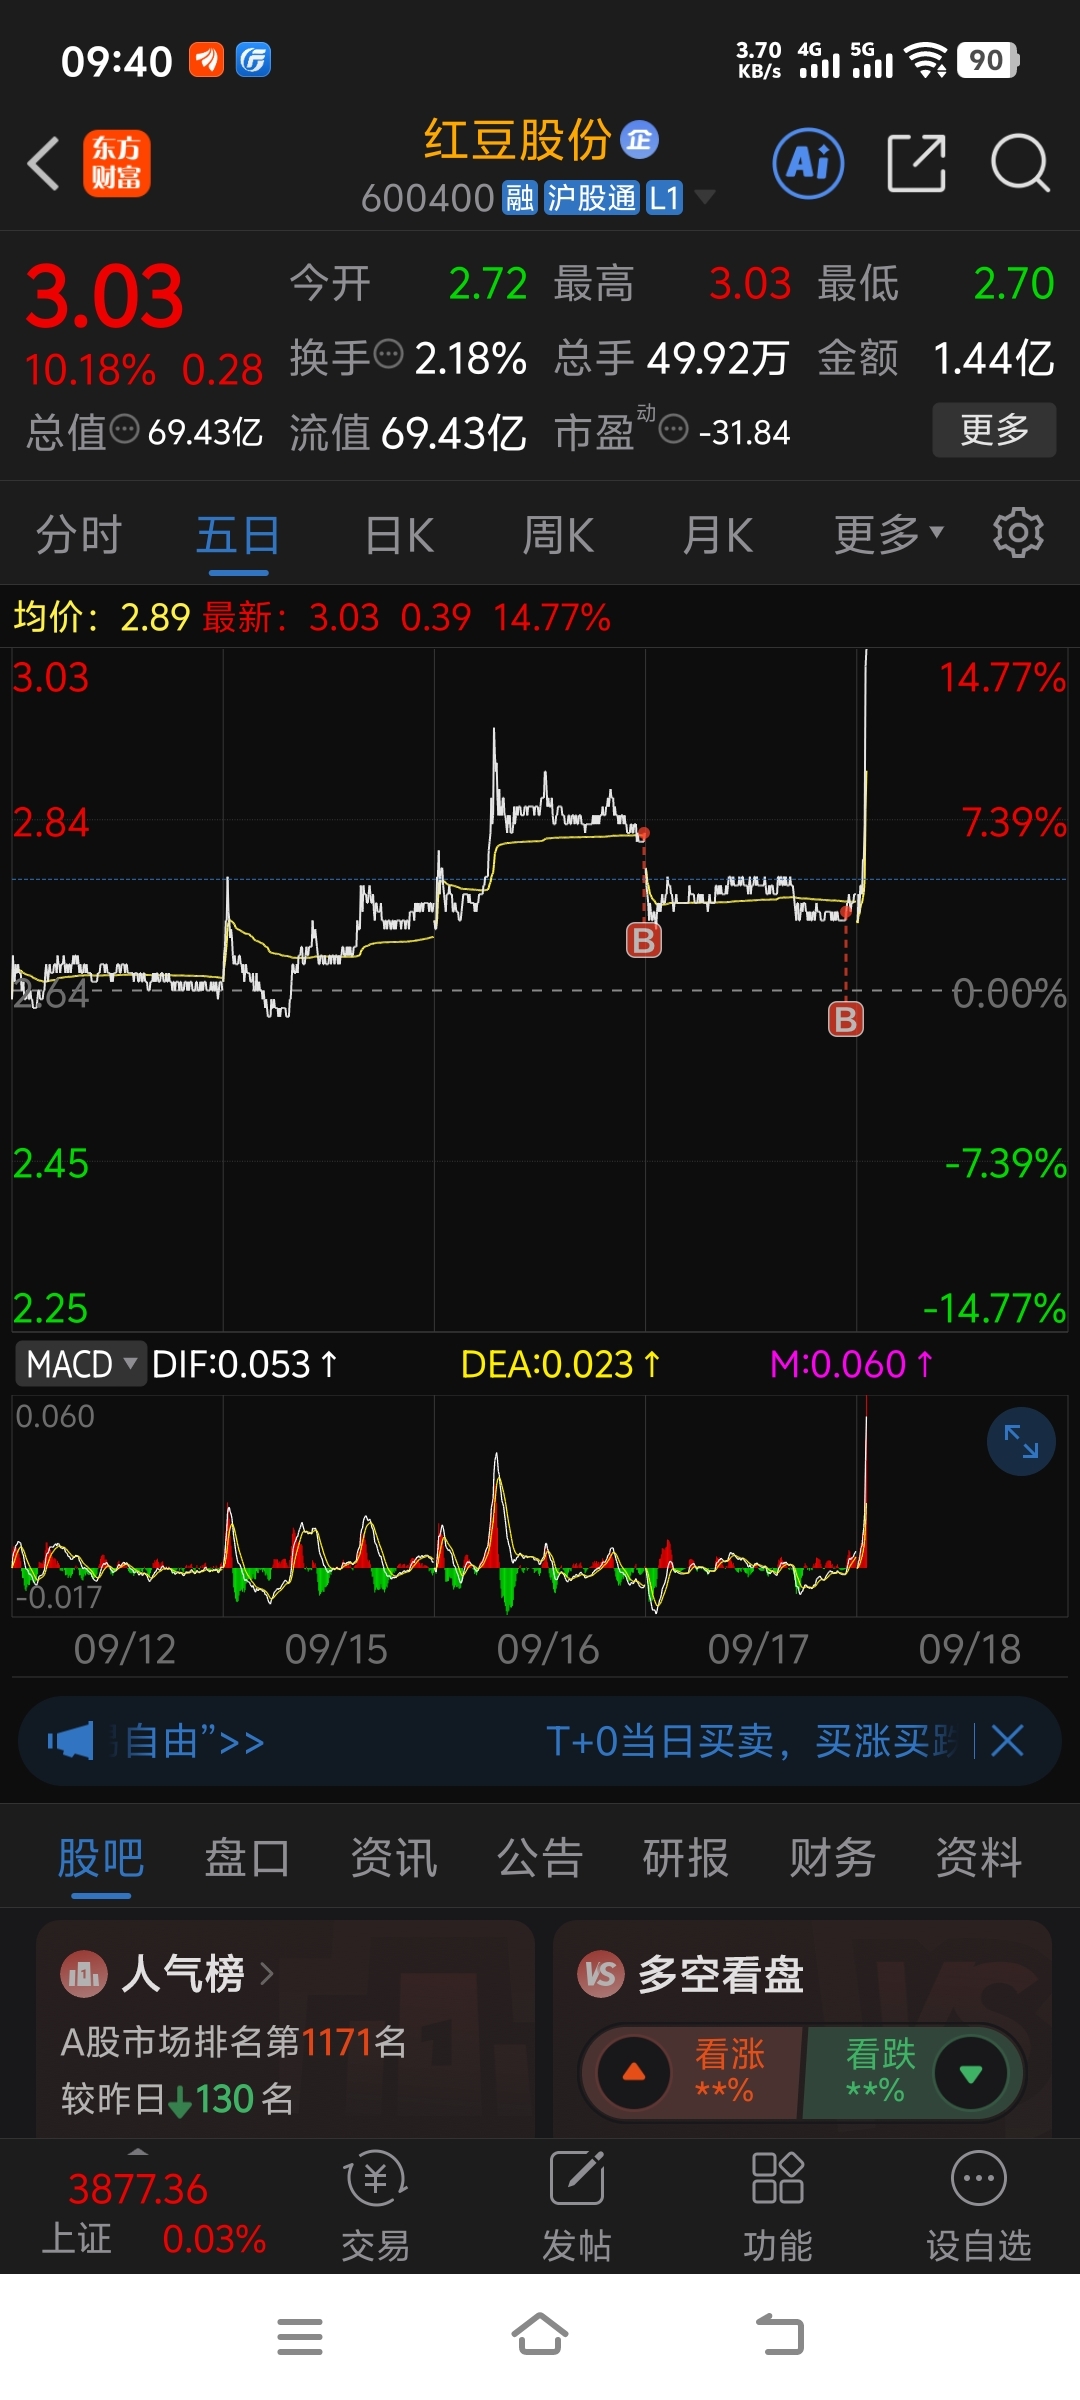Screen dimensions: 1080x2400
Task: Tap Android back navigation button
Action: point(780,2334)
